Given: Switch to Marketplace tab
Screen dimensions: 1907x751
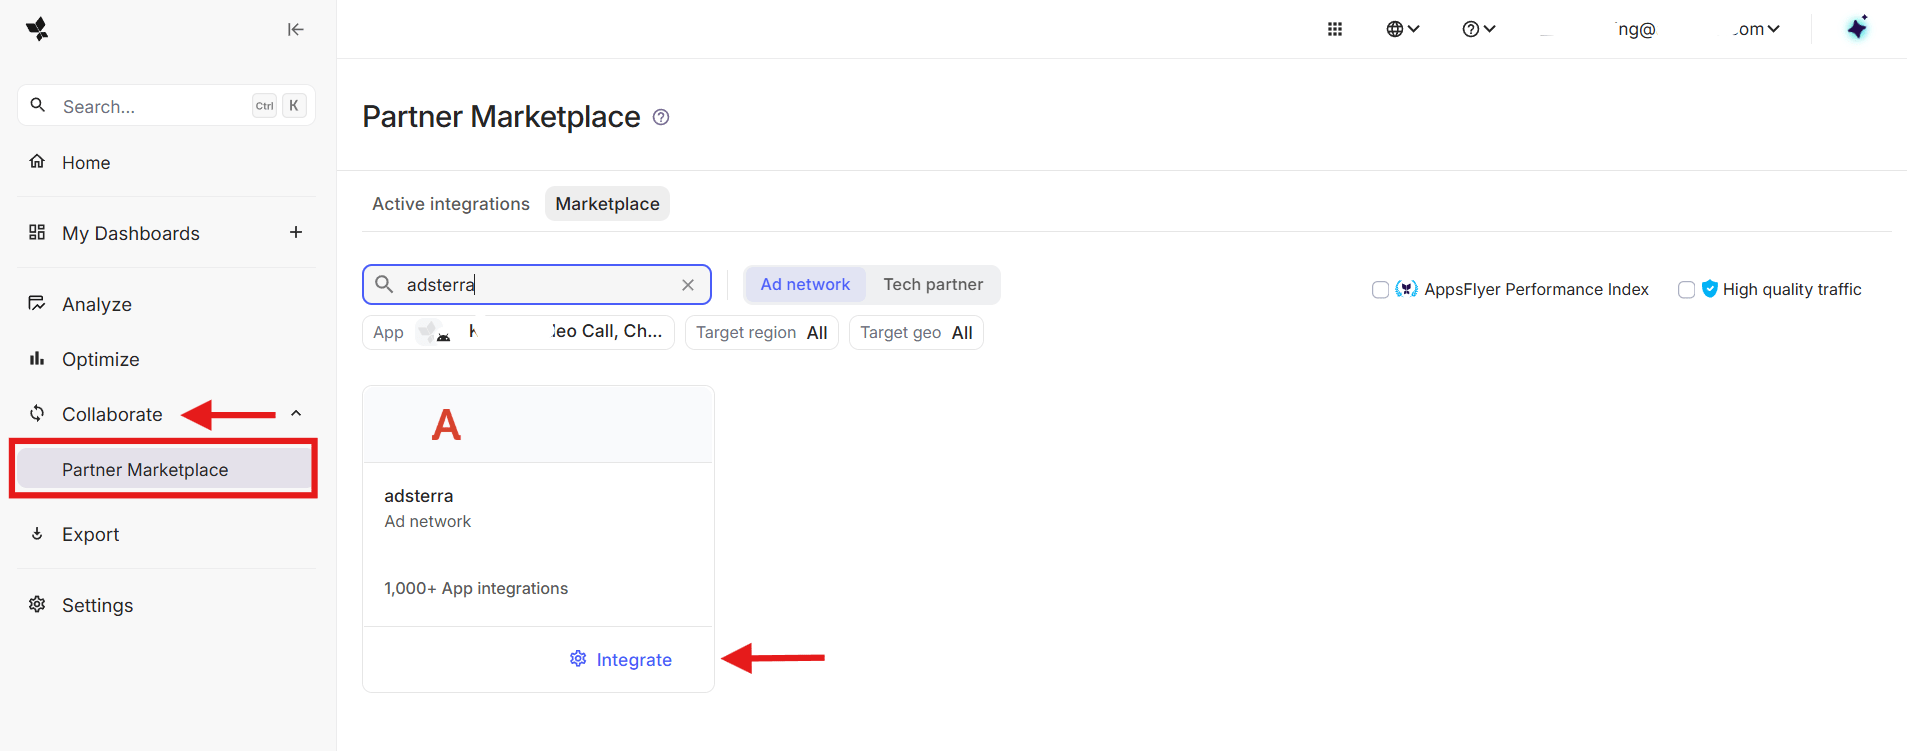Looking at the screenshot, I should click(x=607, y=204).
